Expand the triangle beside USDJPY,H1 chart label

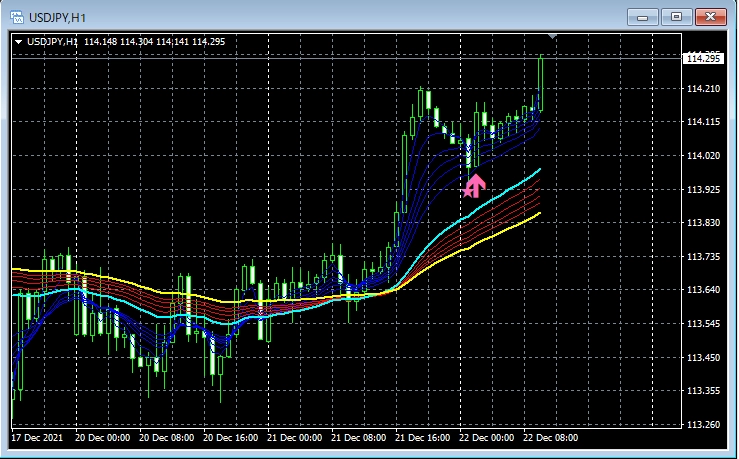18,41
